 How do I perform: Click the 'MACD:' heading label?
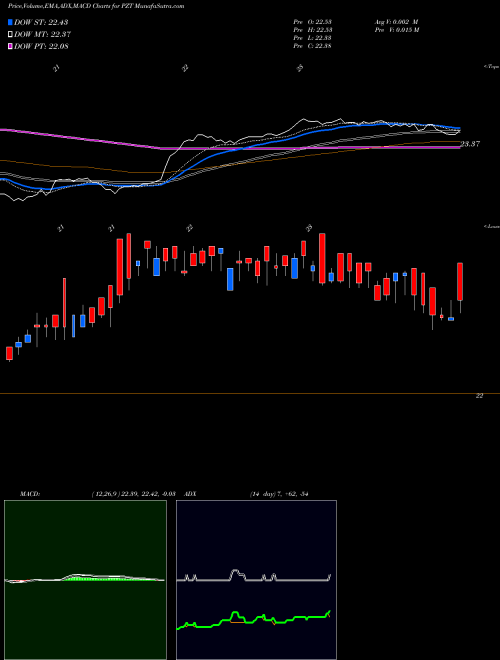point(30,494)
